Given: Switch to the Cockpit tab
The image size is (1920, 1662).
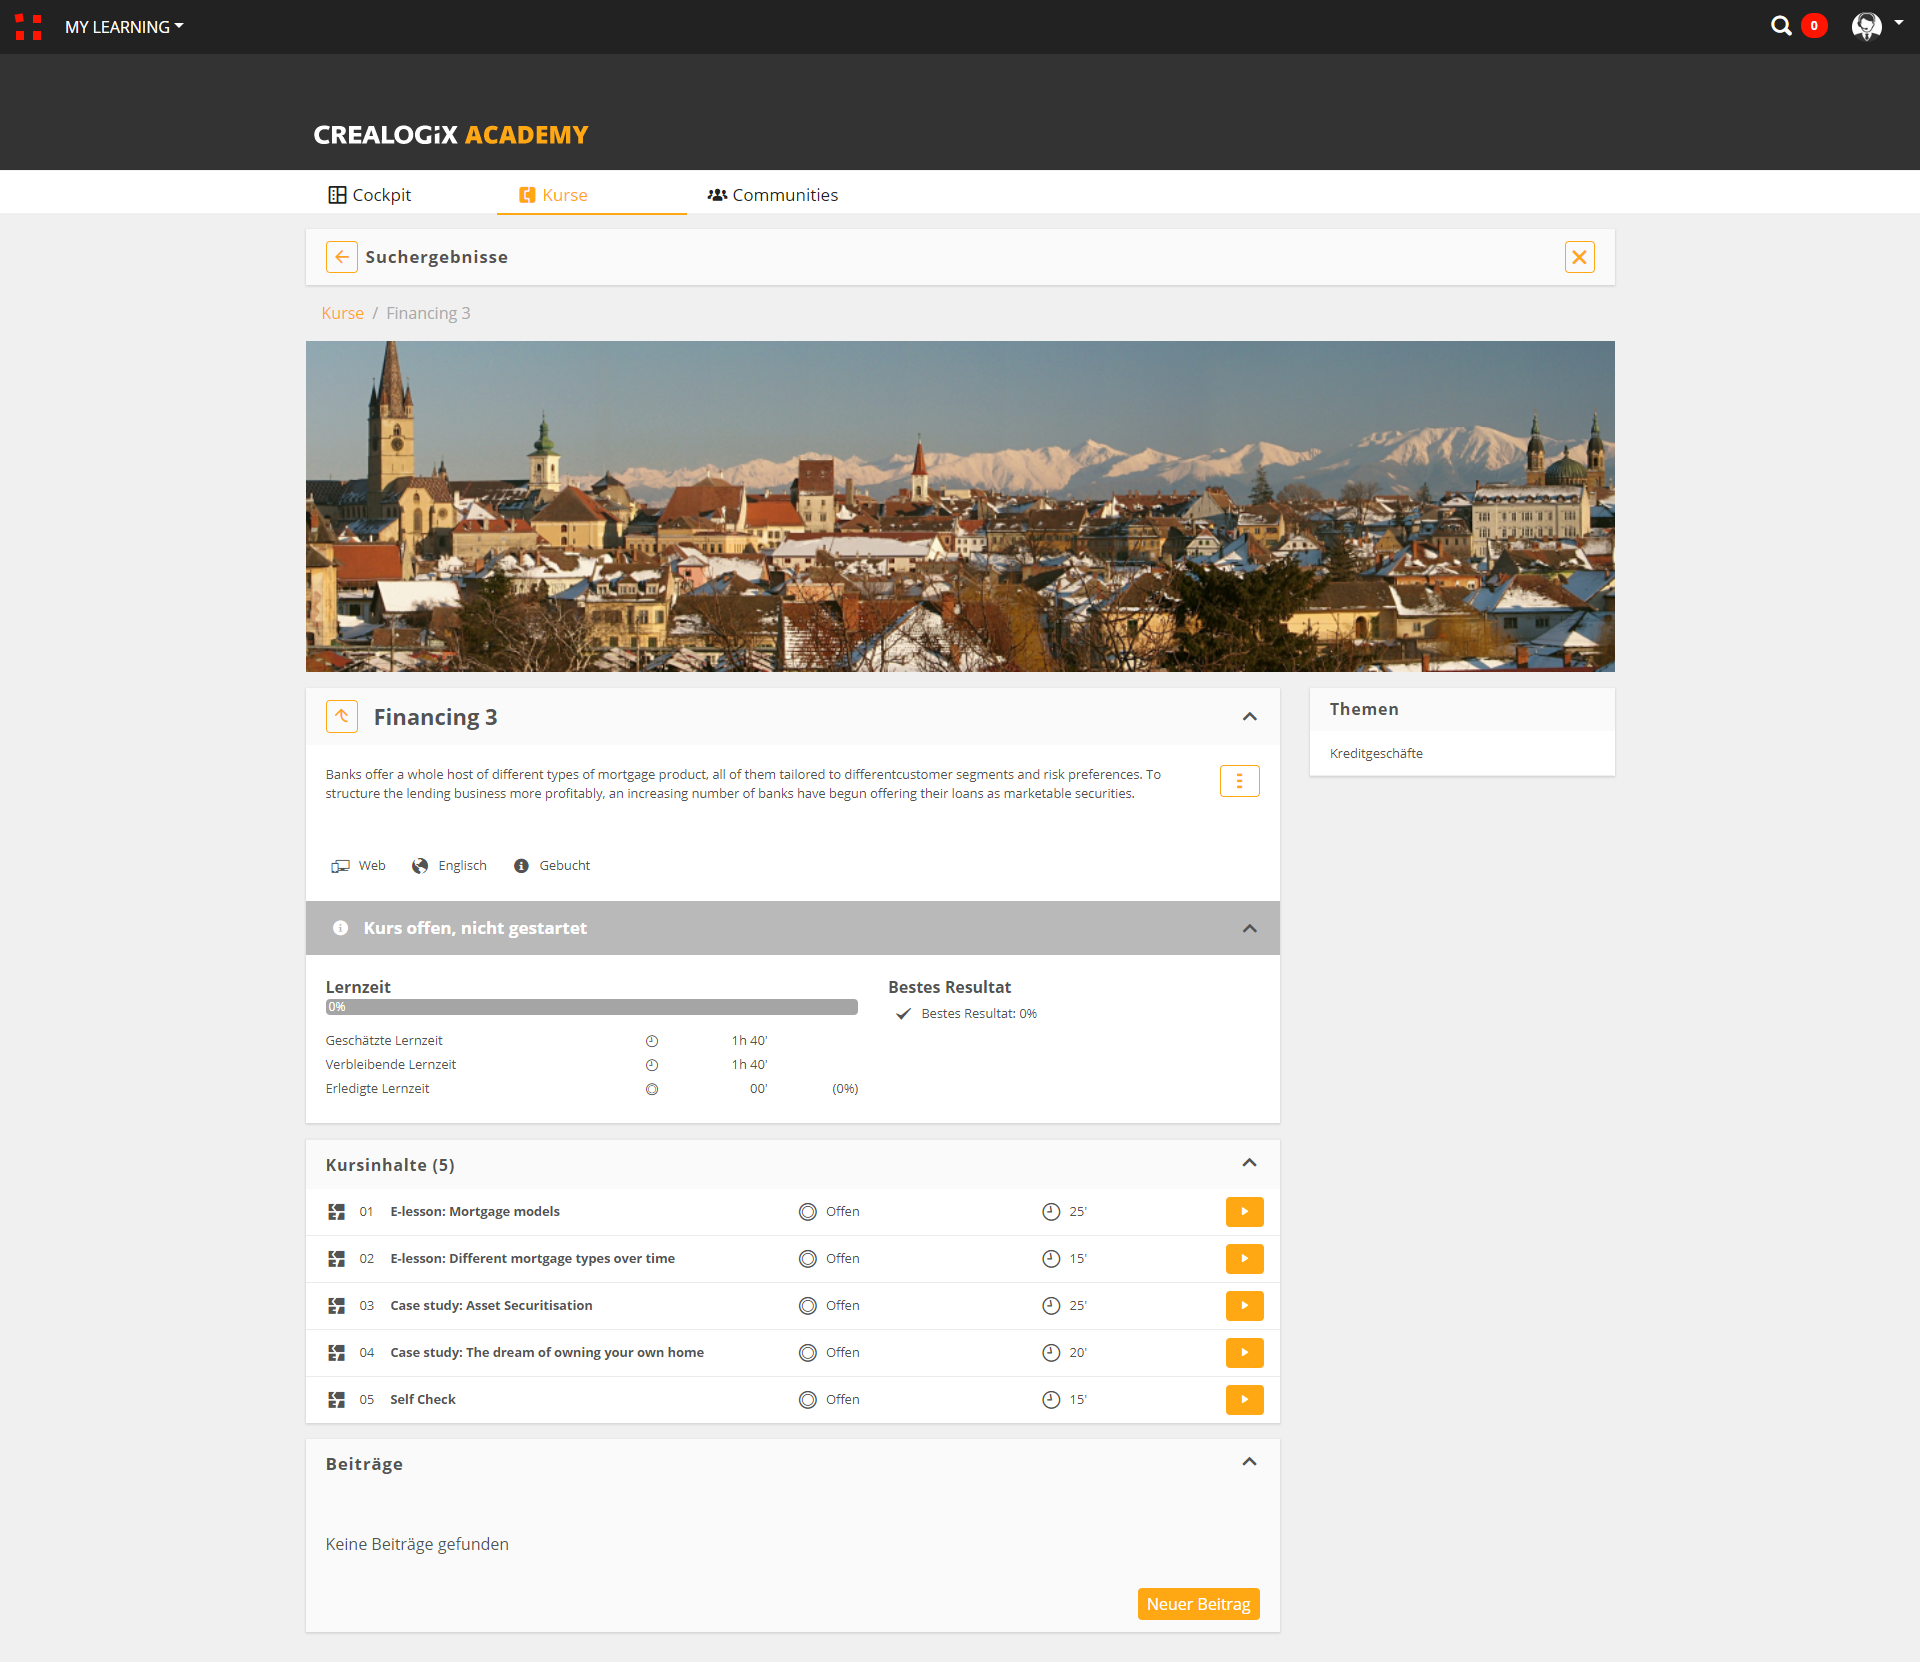Looking at the screenshot, I should click(x=370, y=195).
